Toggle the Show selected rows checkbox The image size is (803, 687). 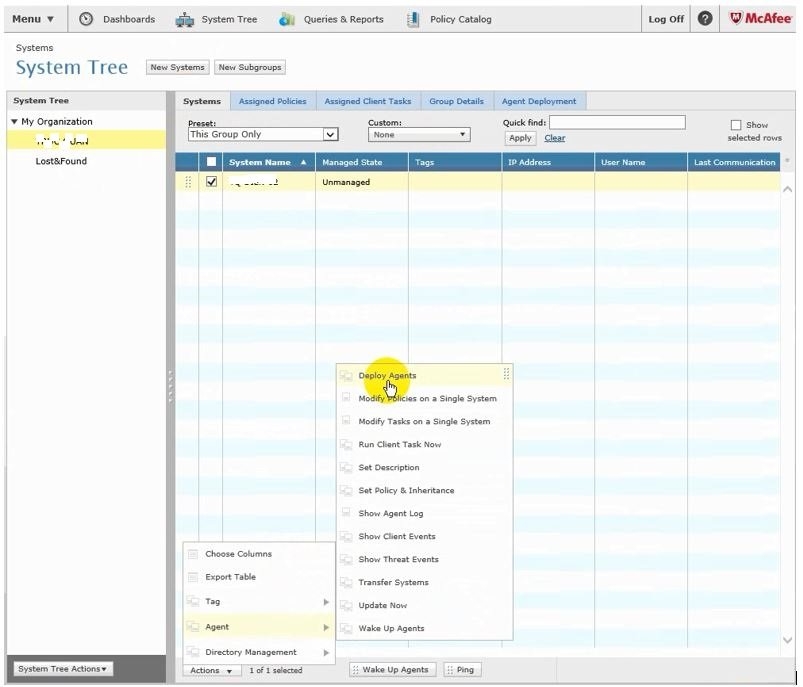(736, 125)
